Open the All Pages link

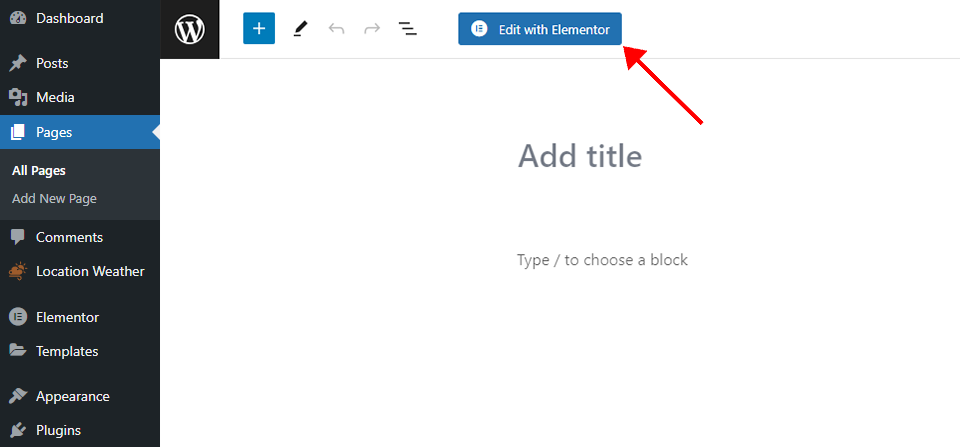pos(39,171)
